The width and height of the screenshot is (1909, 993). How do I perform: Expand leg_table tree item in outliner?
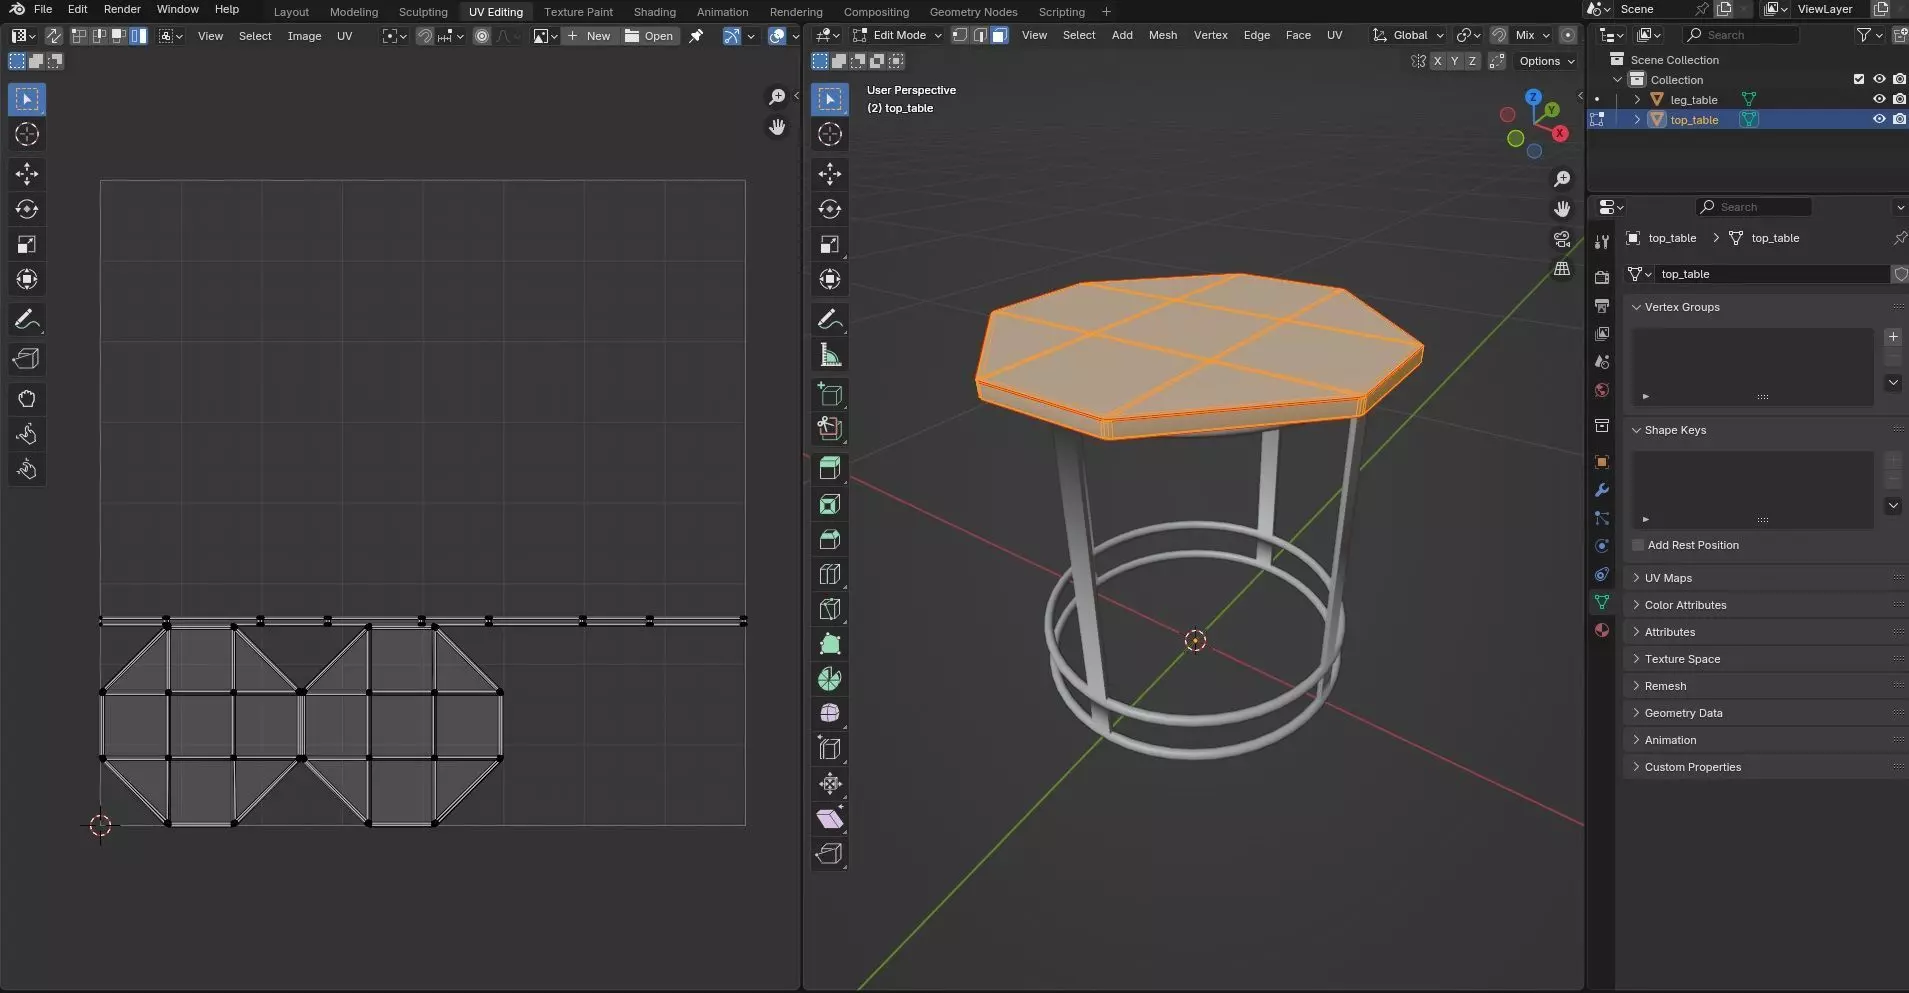(x=1637, y=99)
